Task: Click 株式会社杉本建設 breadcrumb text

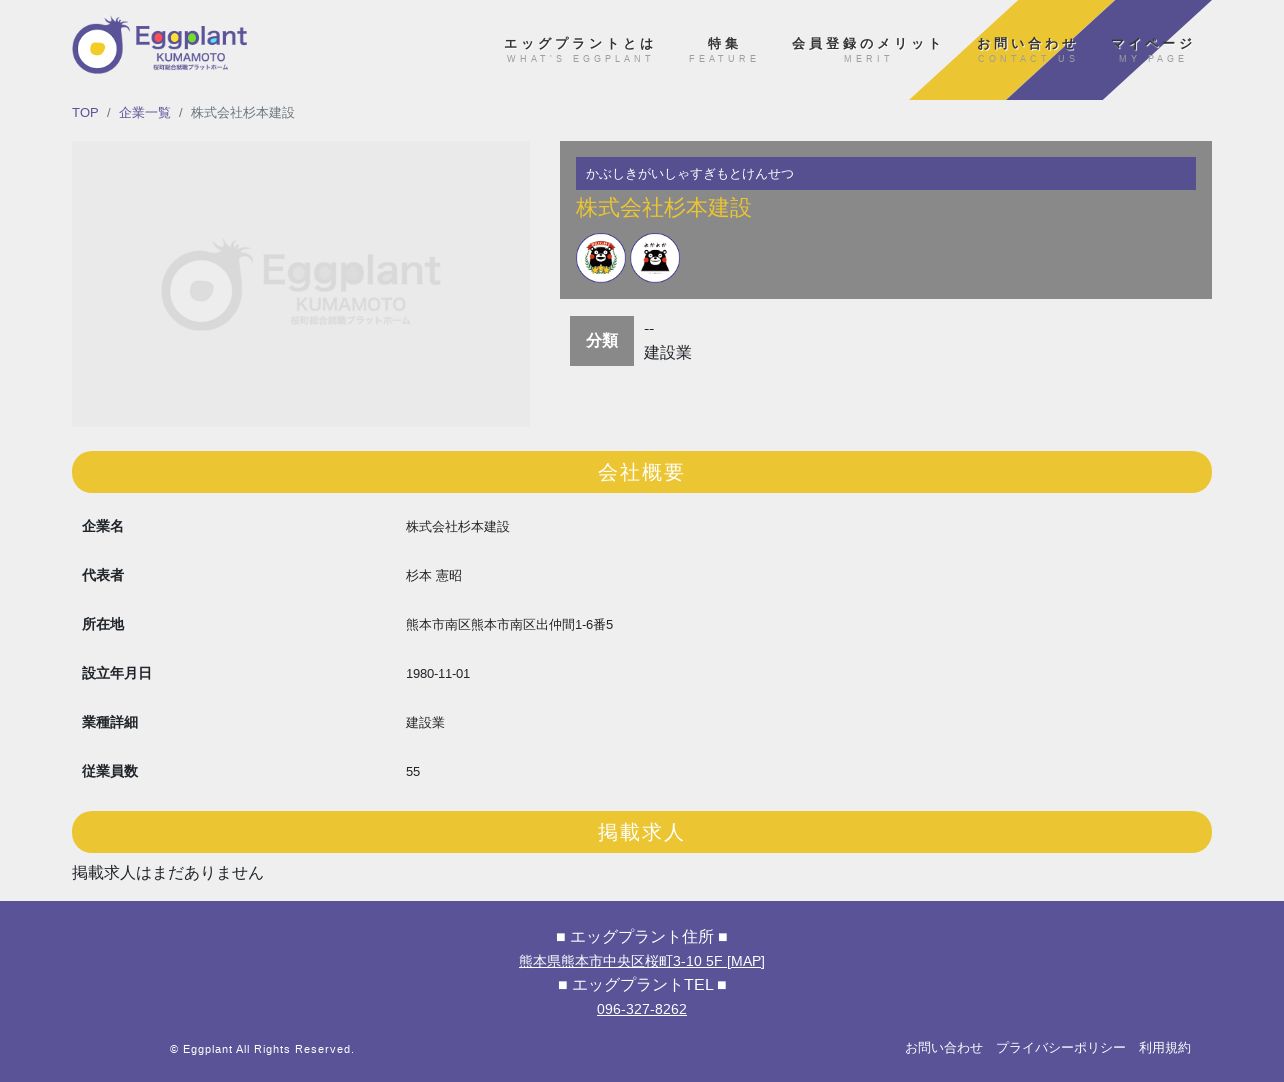Action: coord(243,113)
